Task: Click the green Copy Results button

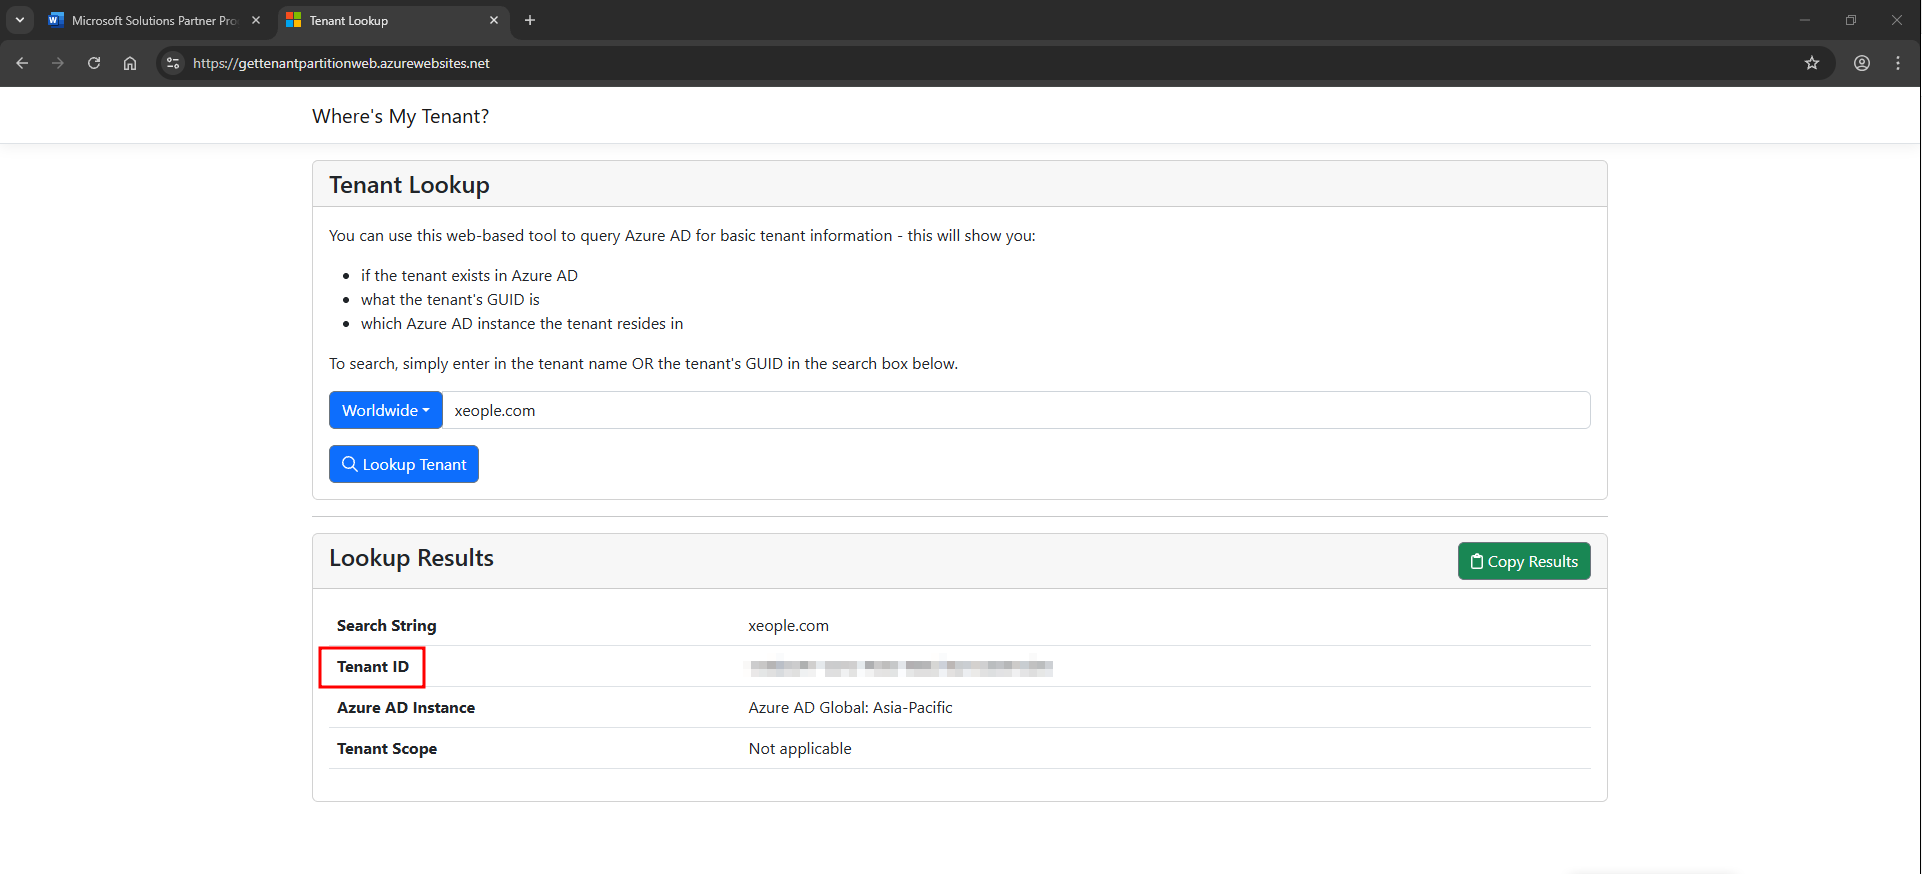Action: [x=1523, y=561]
